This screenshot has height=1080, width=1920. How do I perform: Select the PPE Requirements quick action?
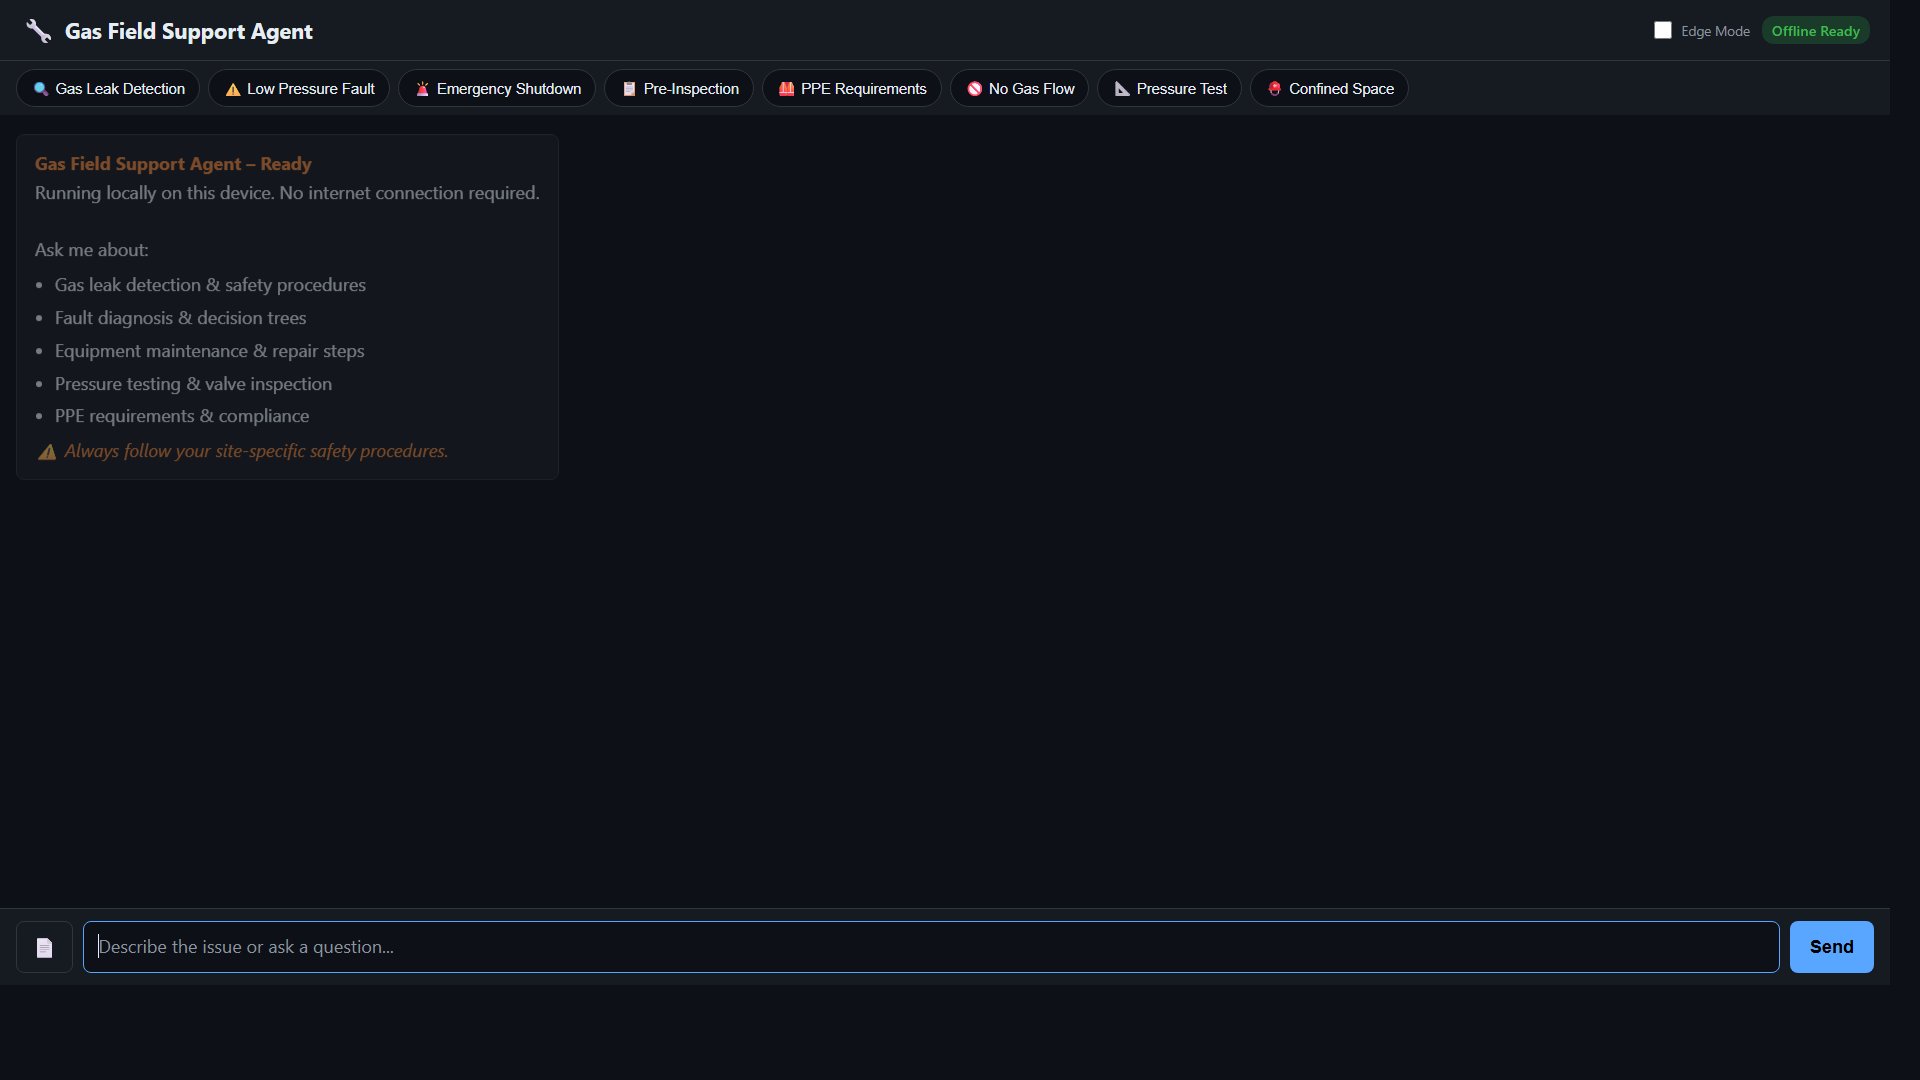click(851, 88)
